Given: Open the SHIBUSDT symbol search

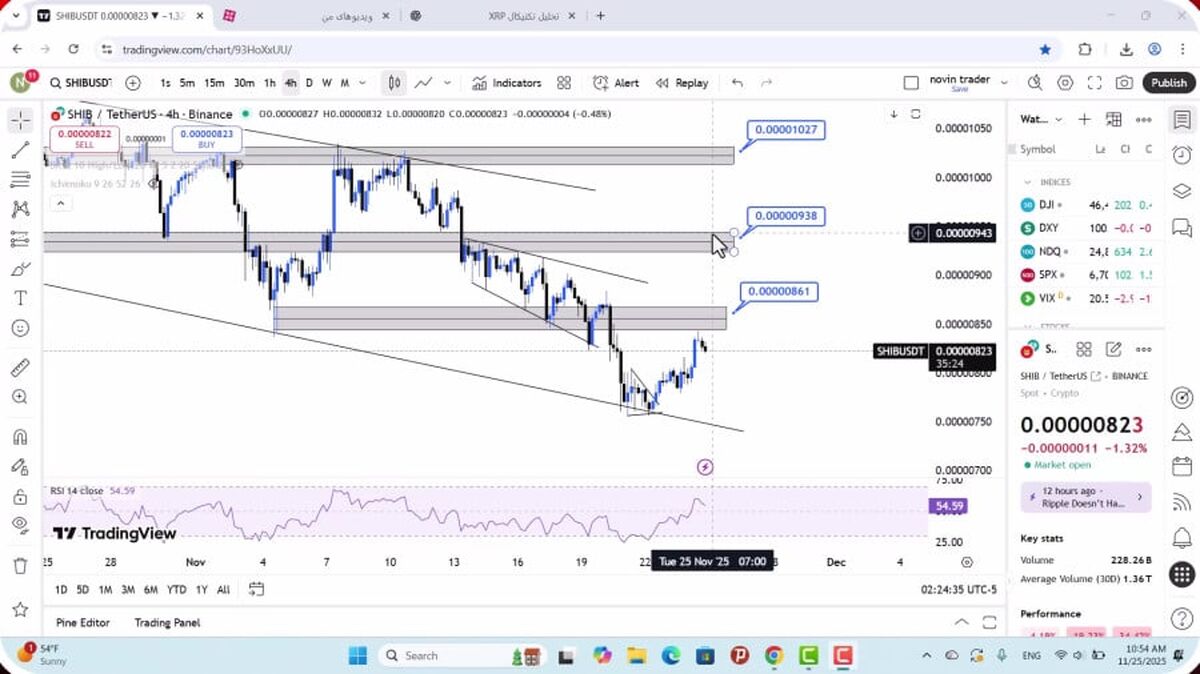Looking at the screenshot, I should click(x=80, y=83).
